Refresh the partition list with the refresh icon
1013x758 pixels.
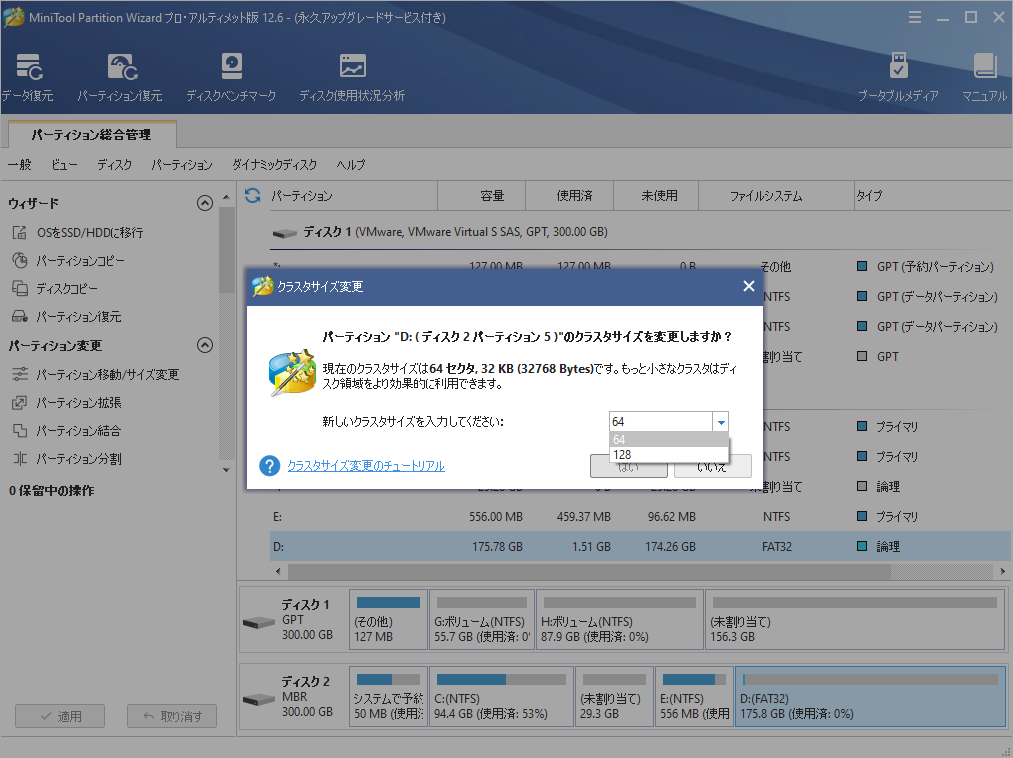pos(253,195)
